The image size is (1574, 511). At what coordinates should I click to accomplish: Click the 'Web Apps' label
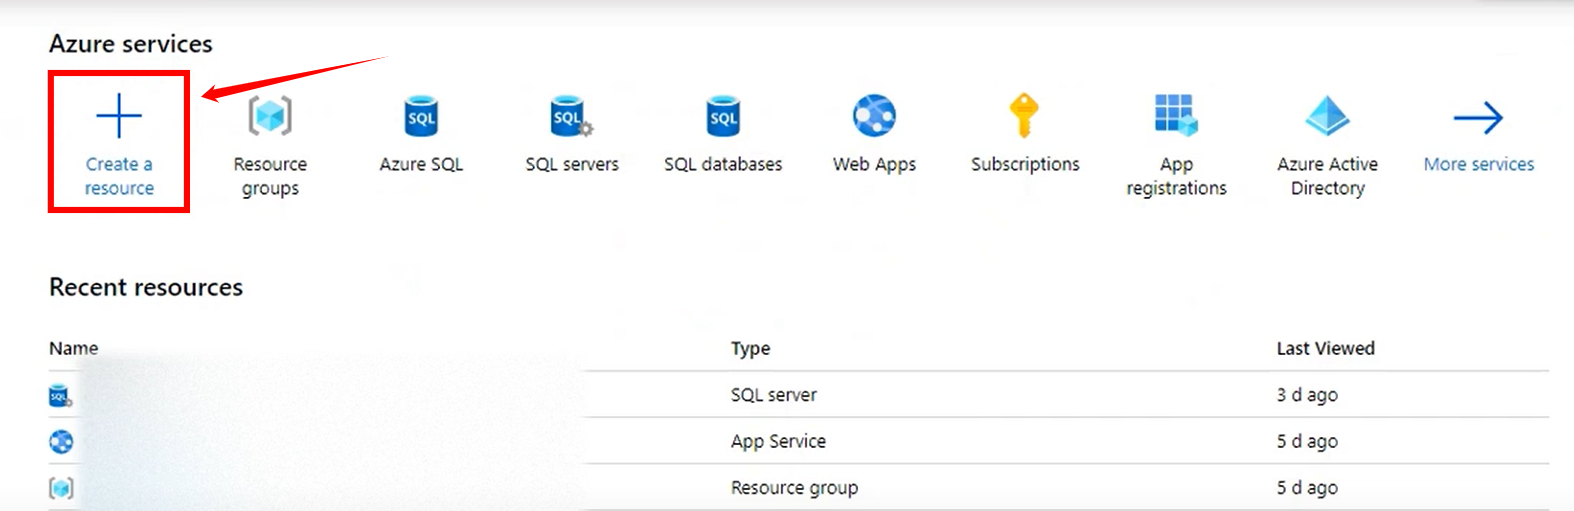pyautogui.click(x=874, y=165)
